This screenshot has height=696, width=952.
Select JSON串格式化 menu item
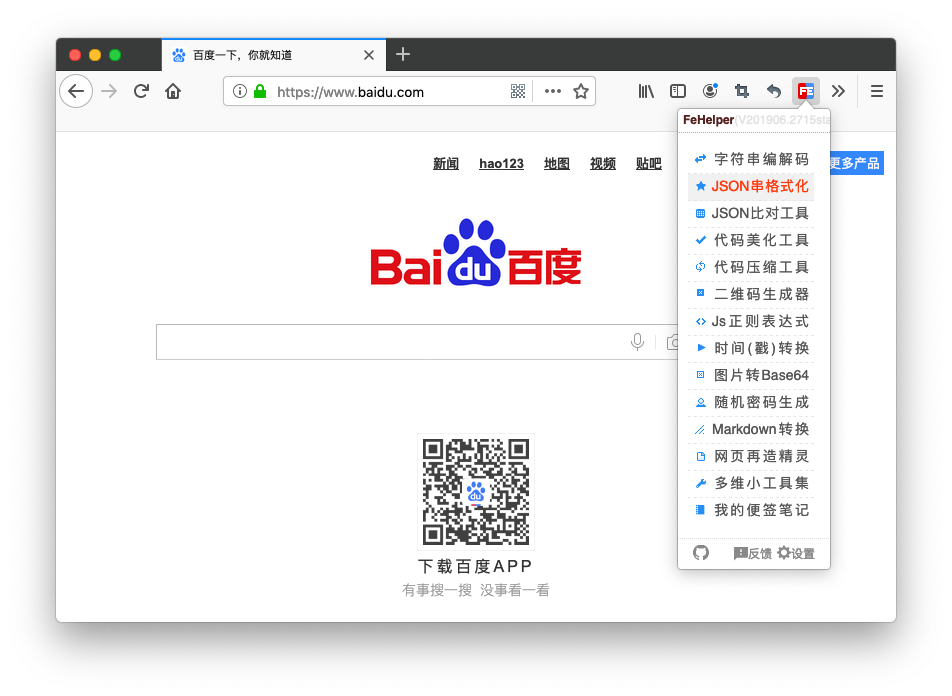(750, 186)
